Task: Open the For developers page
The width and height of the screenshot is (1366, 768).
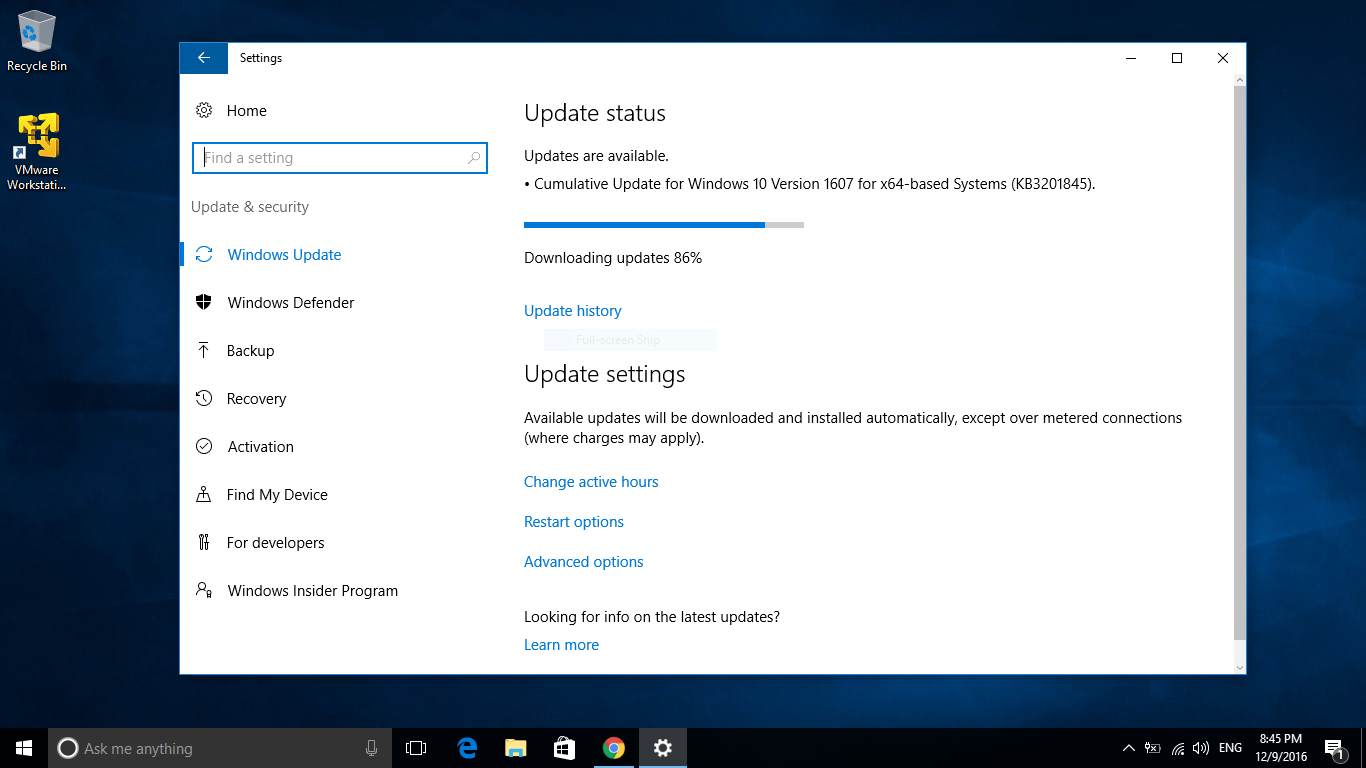Action: point(275,542)
